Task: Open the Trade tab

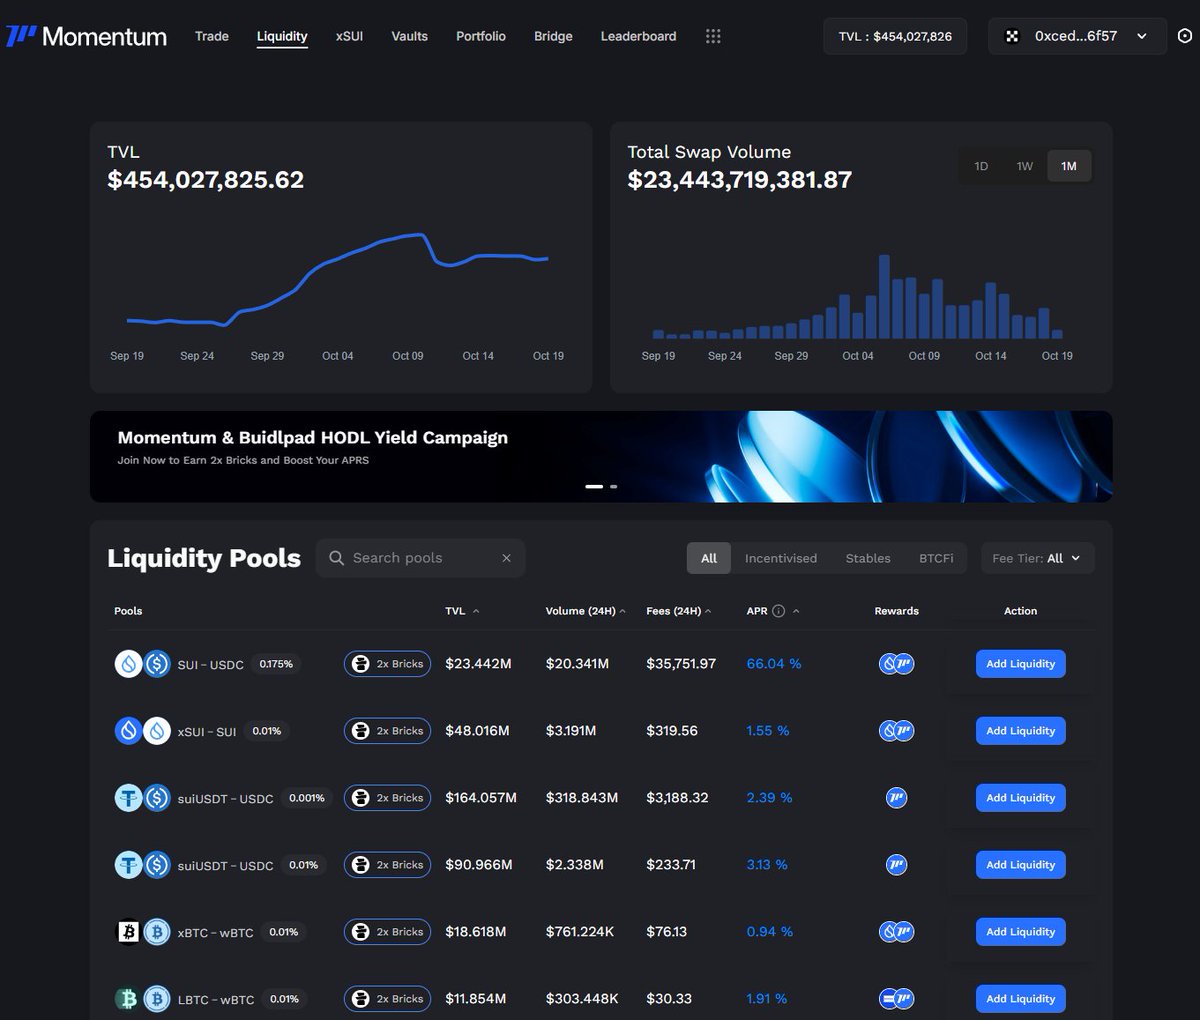Action: [x=212, y=36]
